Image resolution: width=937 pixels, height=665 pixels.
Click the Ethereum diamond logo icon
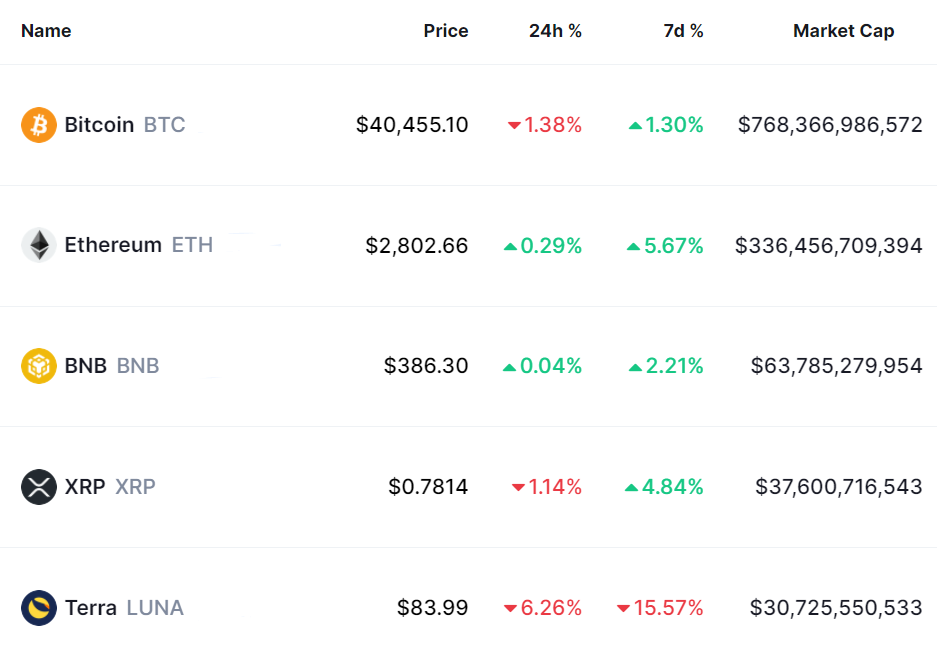[x=39, y=245]
